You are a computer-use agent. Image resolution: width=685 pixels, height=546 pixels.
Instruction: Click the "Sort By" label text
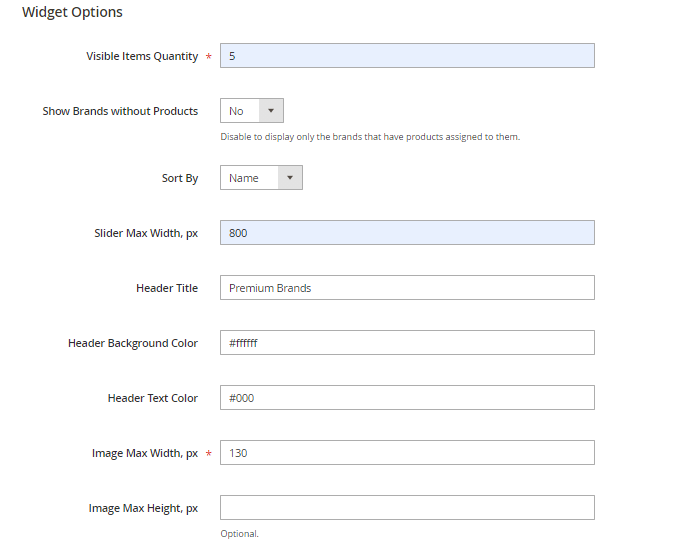[180, 178]
